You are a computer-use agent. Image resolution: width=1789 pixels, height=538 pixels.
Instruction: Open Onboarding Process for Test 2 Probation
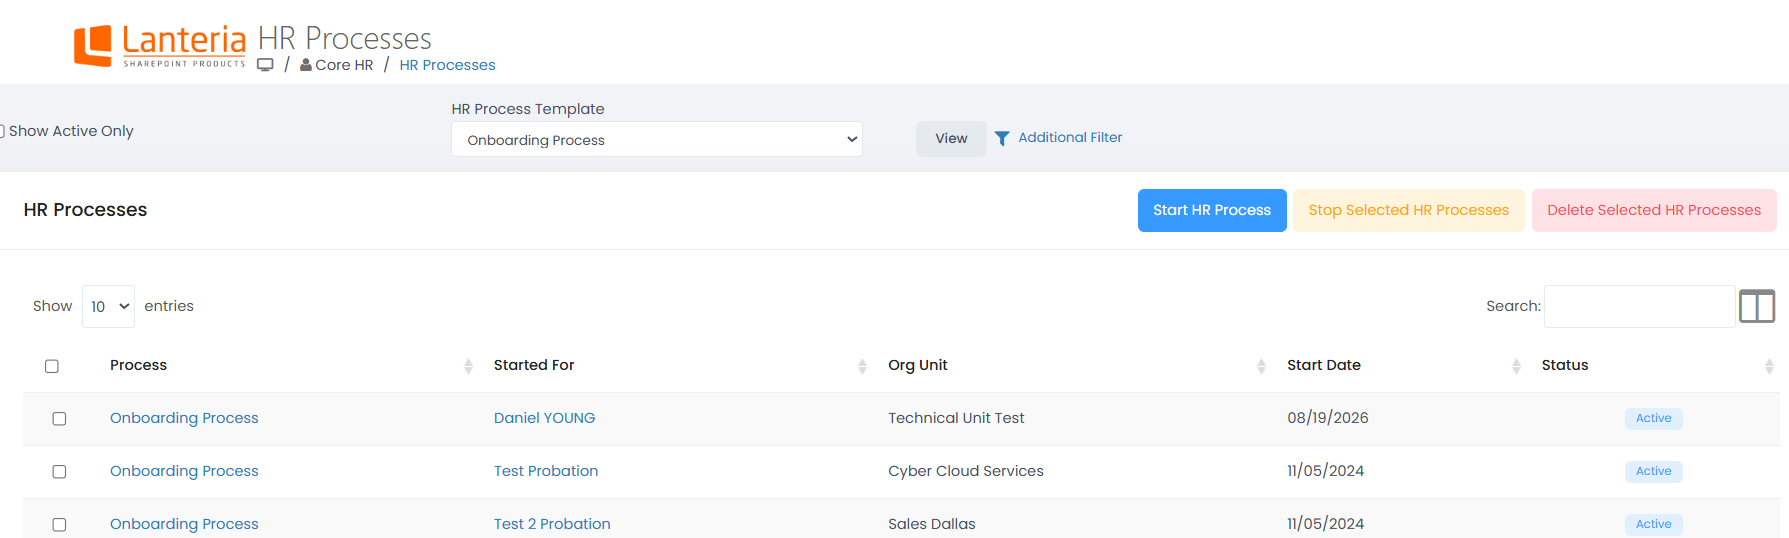click(184, 524)
